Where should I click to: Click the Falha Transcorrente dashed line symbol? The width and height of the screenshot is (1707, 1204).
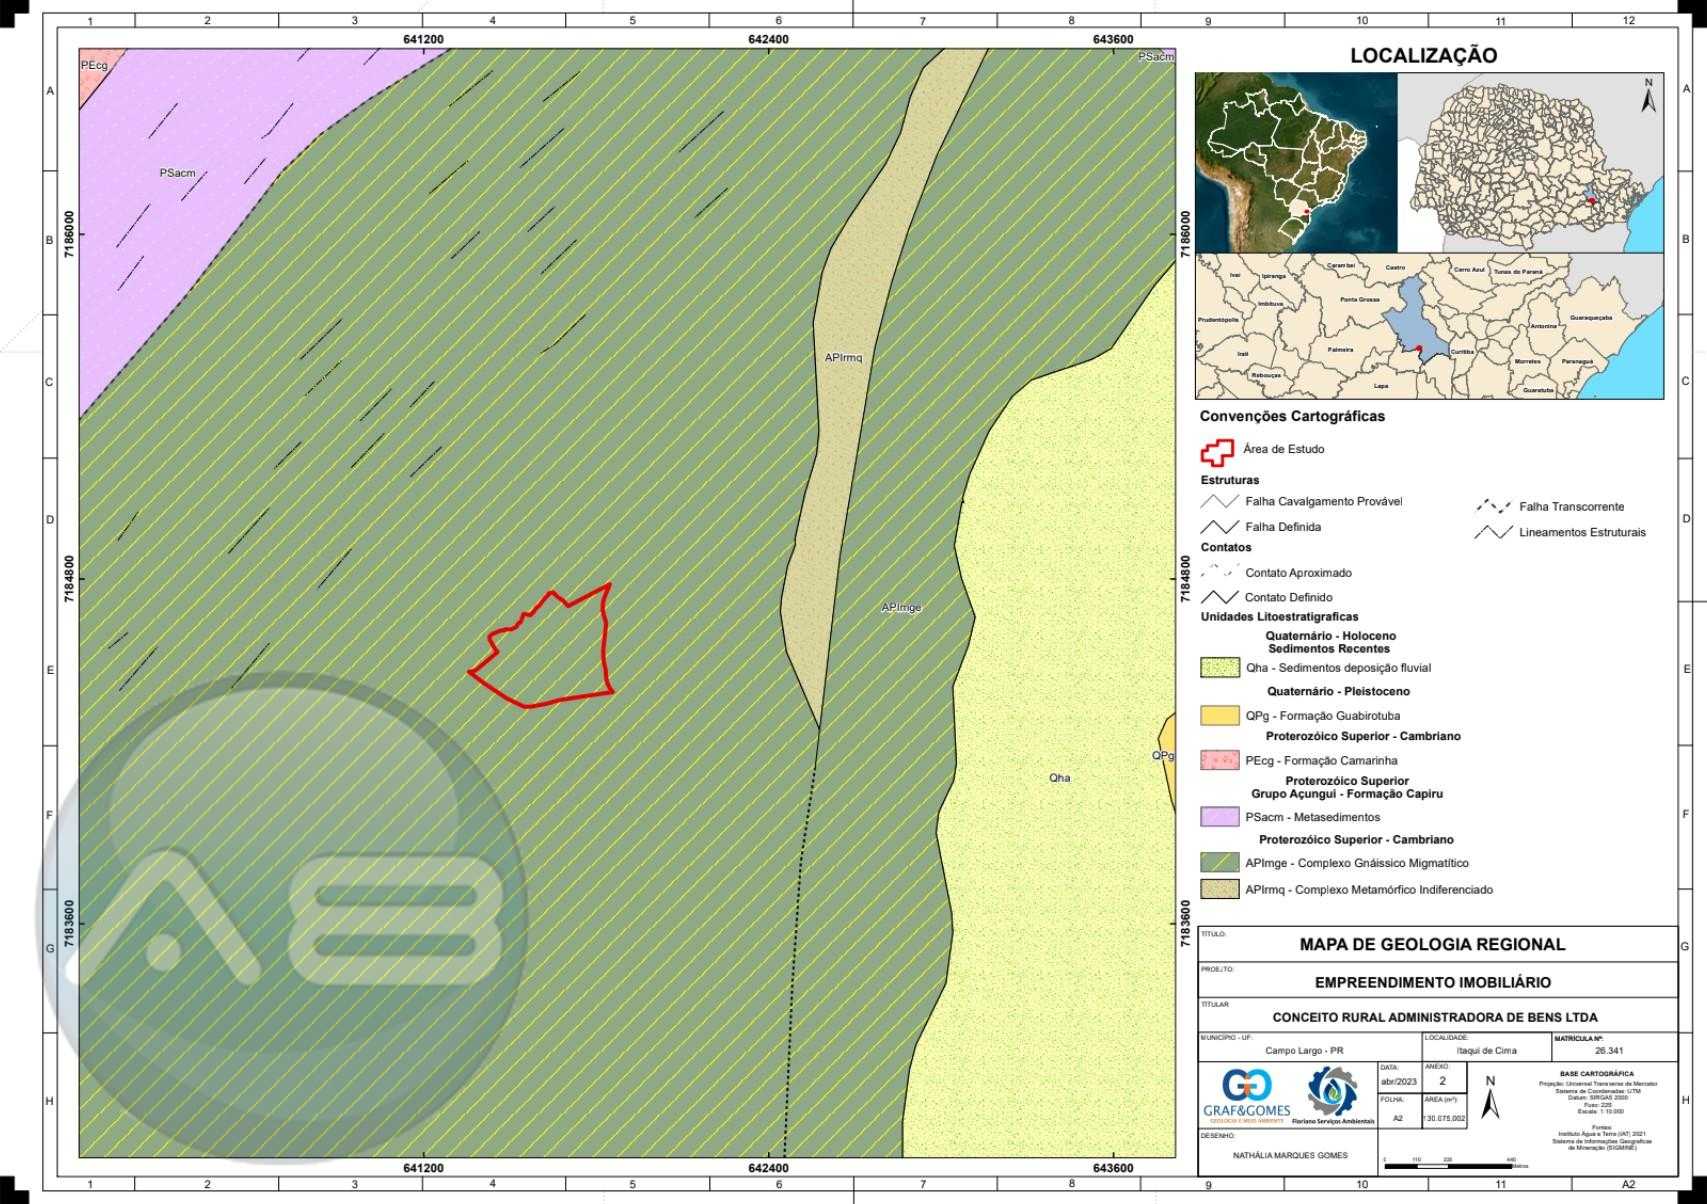[x=1493, y=507]
